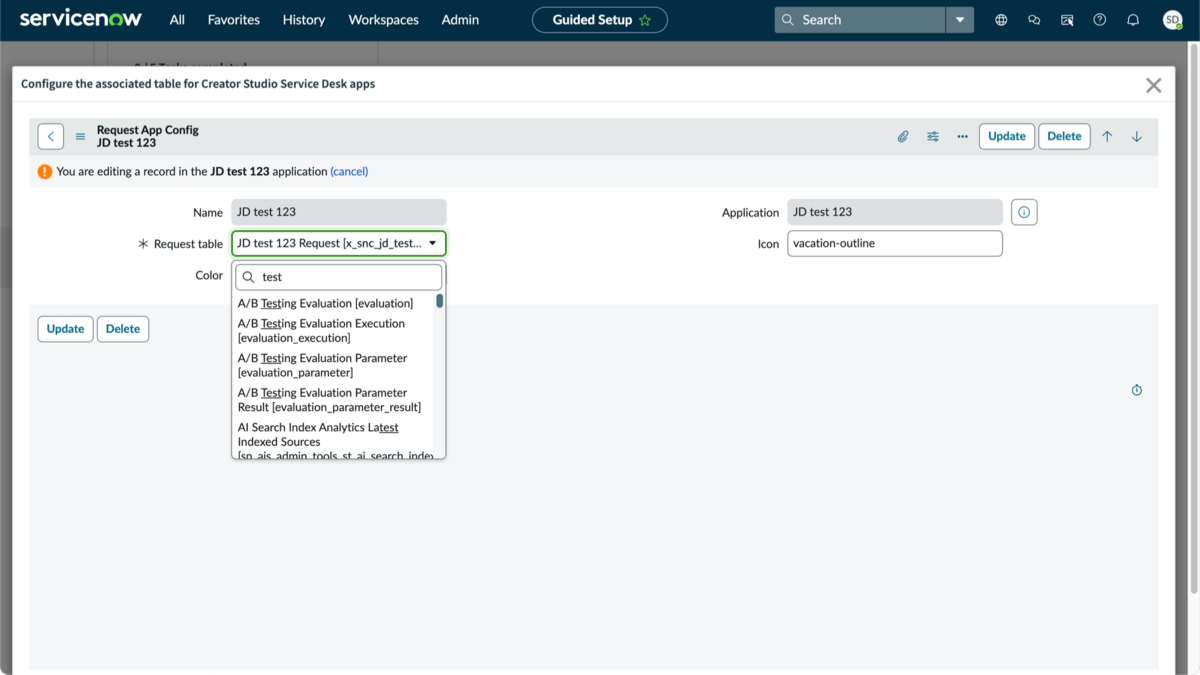Image resolution: width=1200 pixels, height=675 pixels.
Task: Click the Icon field with vacation-outline
Action: tap(895, 243)
